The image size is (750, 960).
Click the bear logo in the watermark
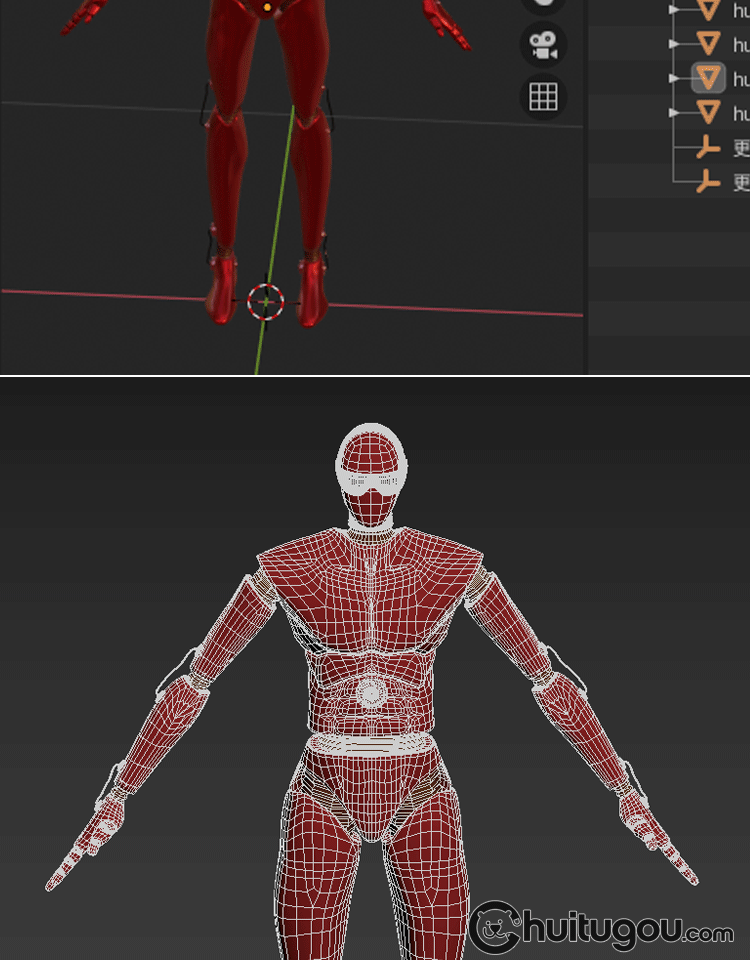tap(494, 927)
